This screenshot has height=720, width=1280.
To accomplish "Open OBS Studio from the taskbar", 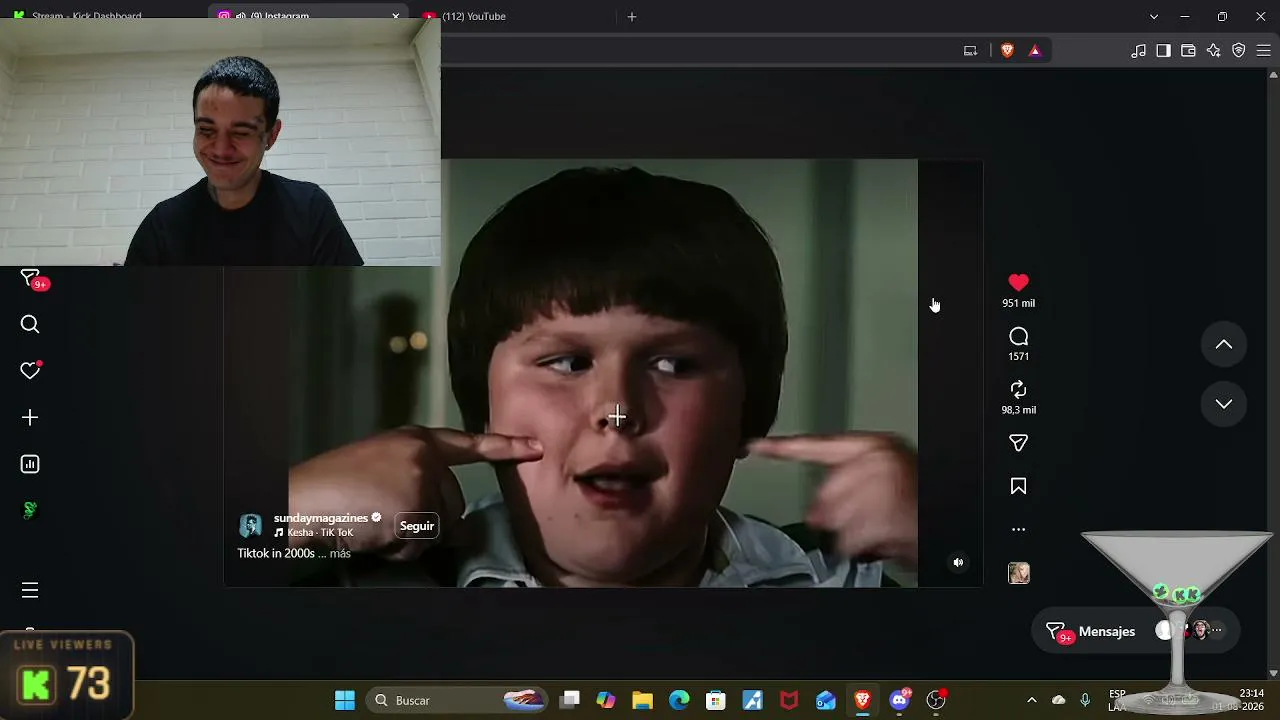I will [936, 700].
